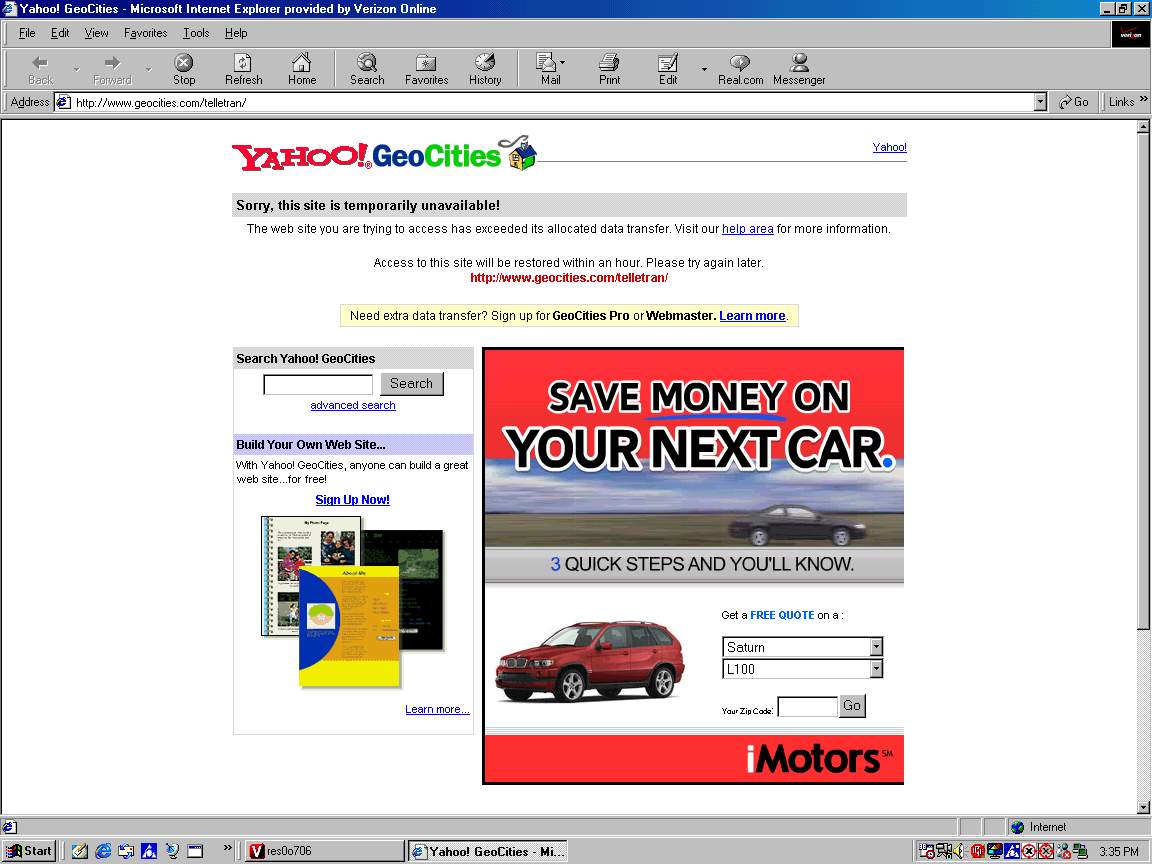
Task: Open the Tools menu
Action: point(196,33)
